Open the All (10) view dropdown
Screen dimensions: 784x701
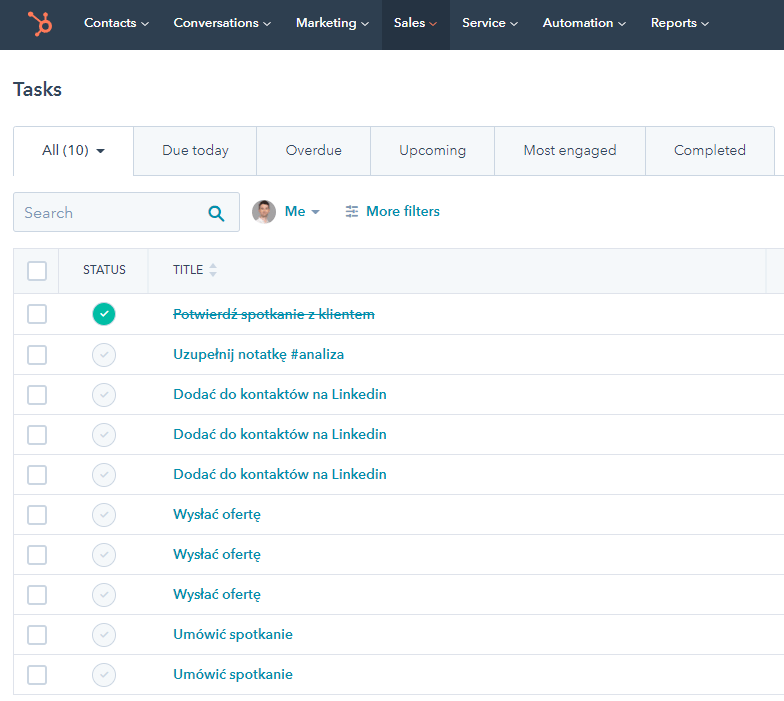click(74, 150)
